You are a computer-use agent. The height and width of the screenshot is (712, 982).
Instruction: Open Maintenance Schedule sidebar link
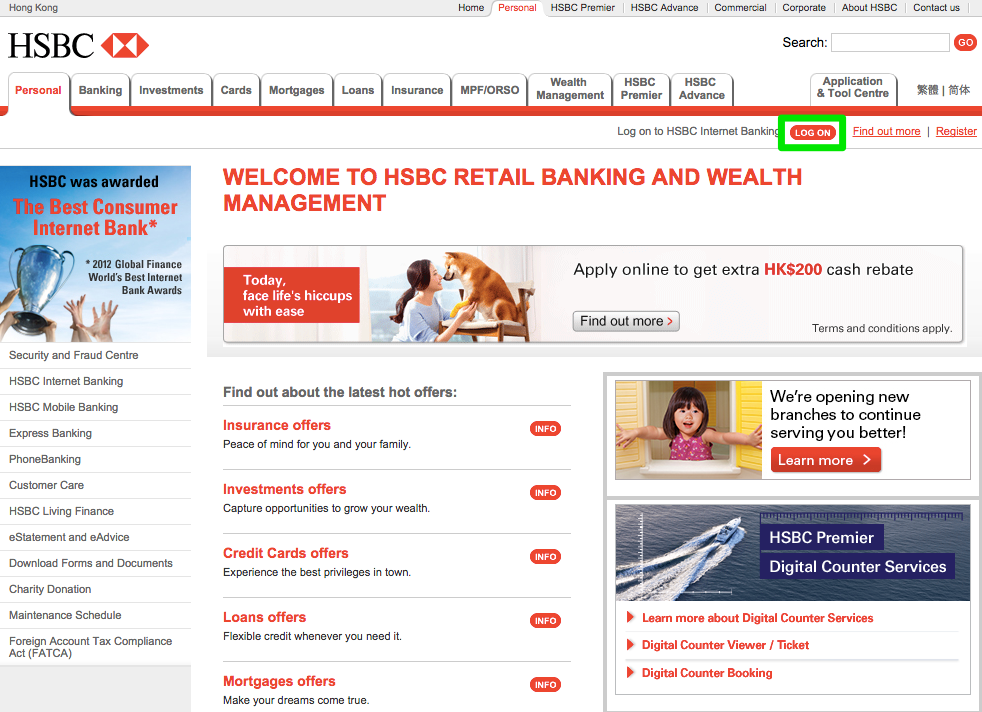(65, 615)
